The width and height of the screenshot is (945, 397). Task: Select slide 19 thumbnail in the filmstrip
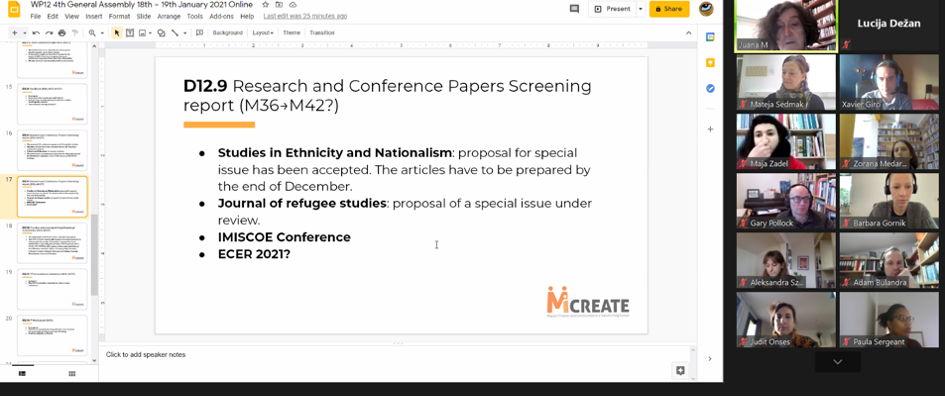pos(52,289)
